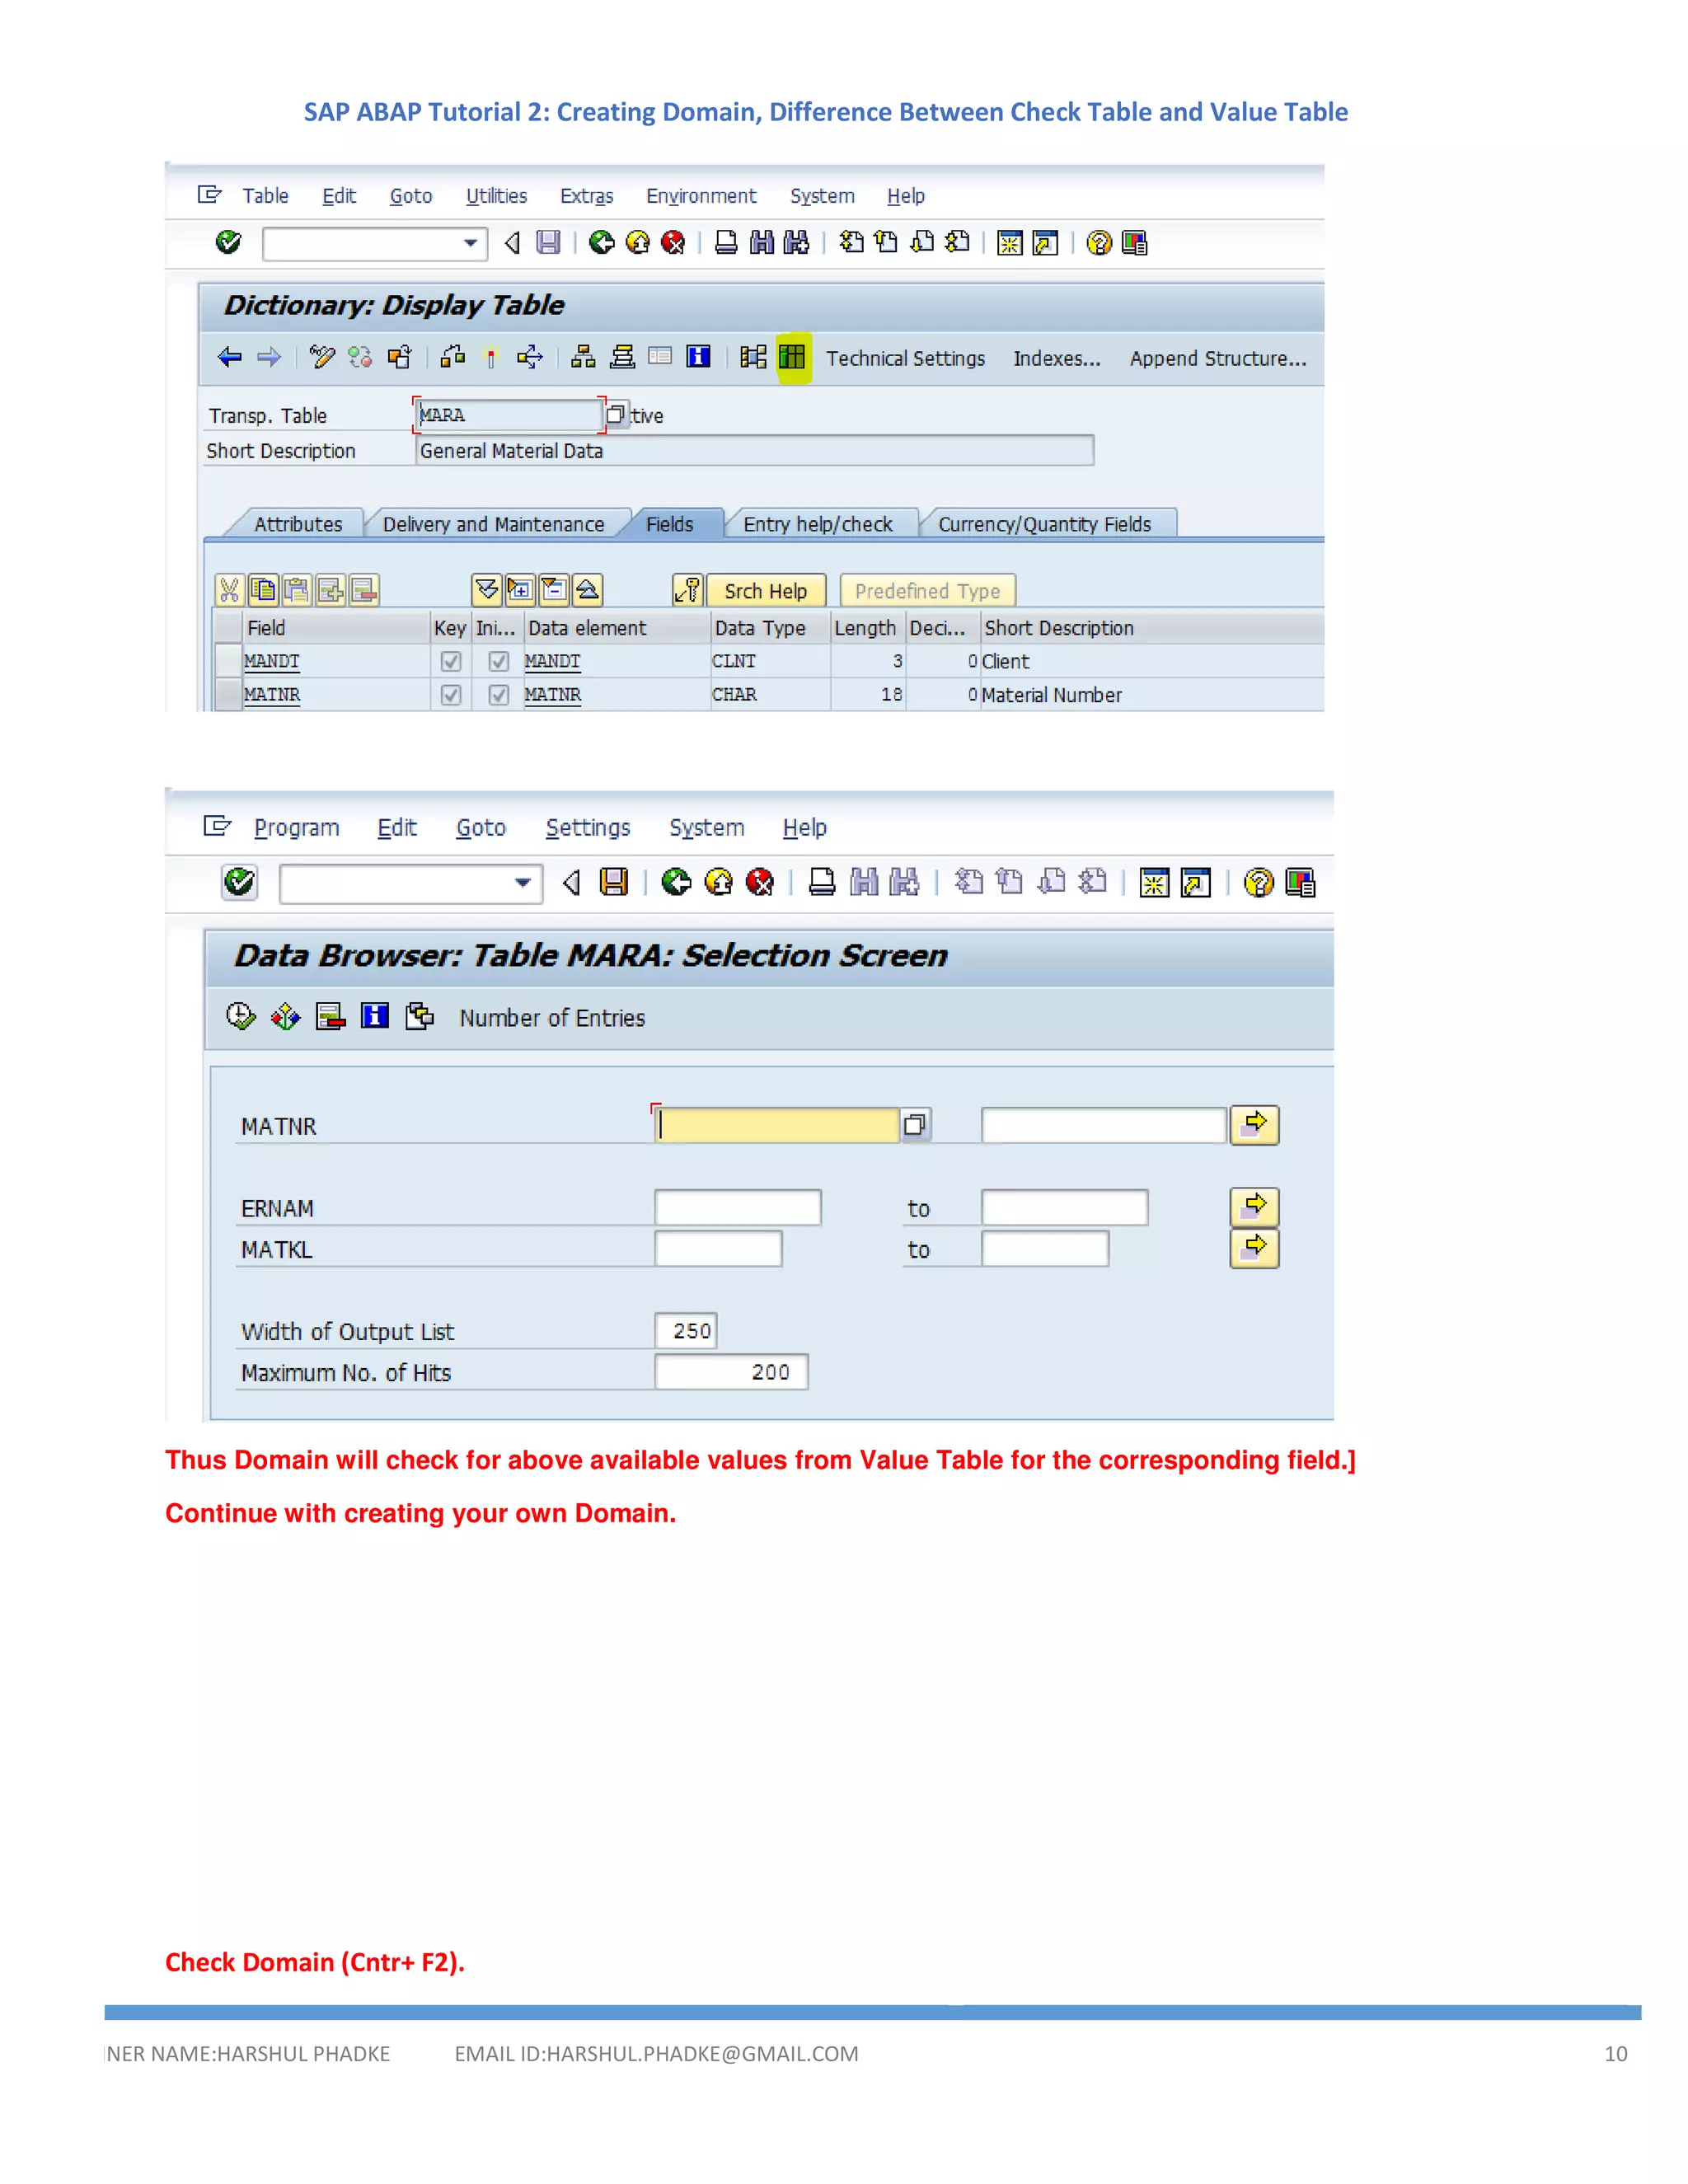The image size is (1688, 2184).
Task: Click blue Information icon in Dictionary toolbar
Action: 698,356
